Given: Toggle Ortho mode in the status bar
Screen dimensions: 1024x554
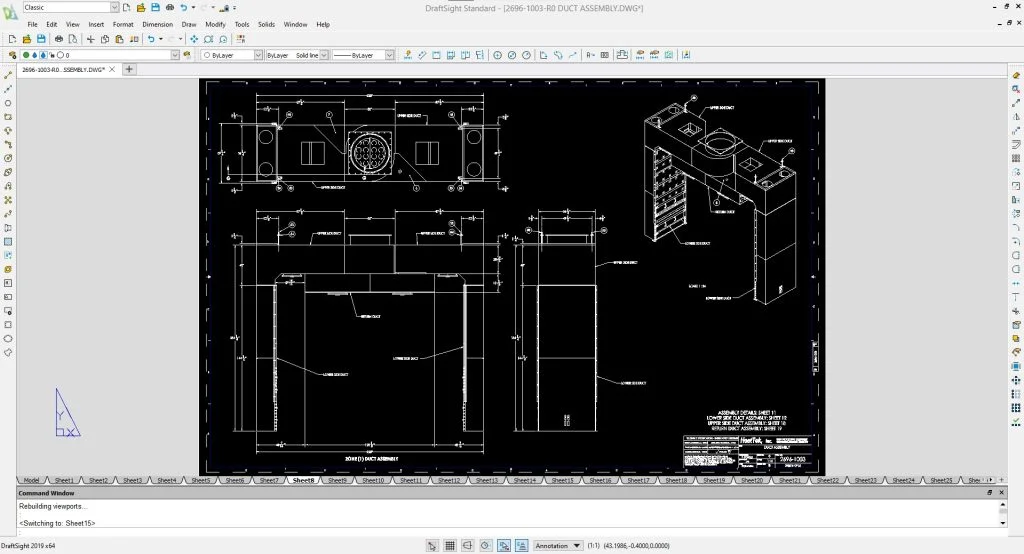Looking at the screenshot, I should tap(467, 546).
